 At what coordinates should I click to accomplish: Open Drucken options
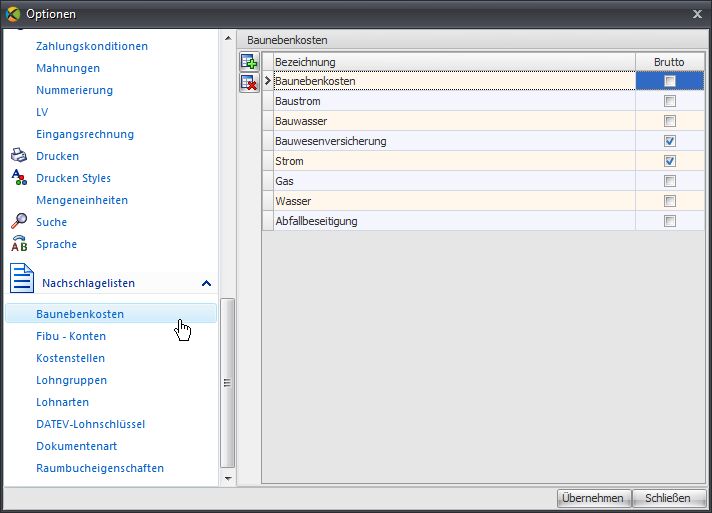click(x=58, y=156)
